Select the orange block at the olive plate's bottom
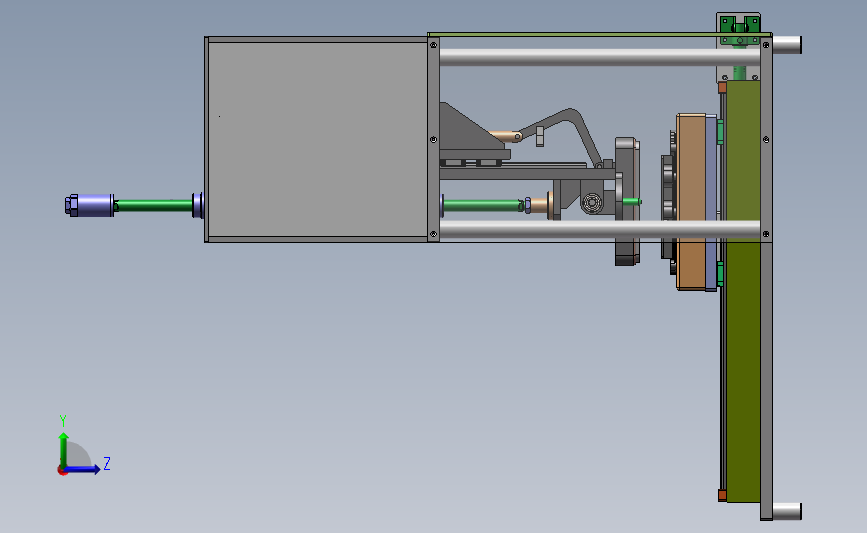This screenshot has width=867, height=533. [x=722, y=495]
